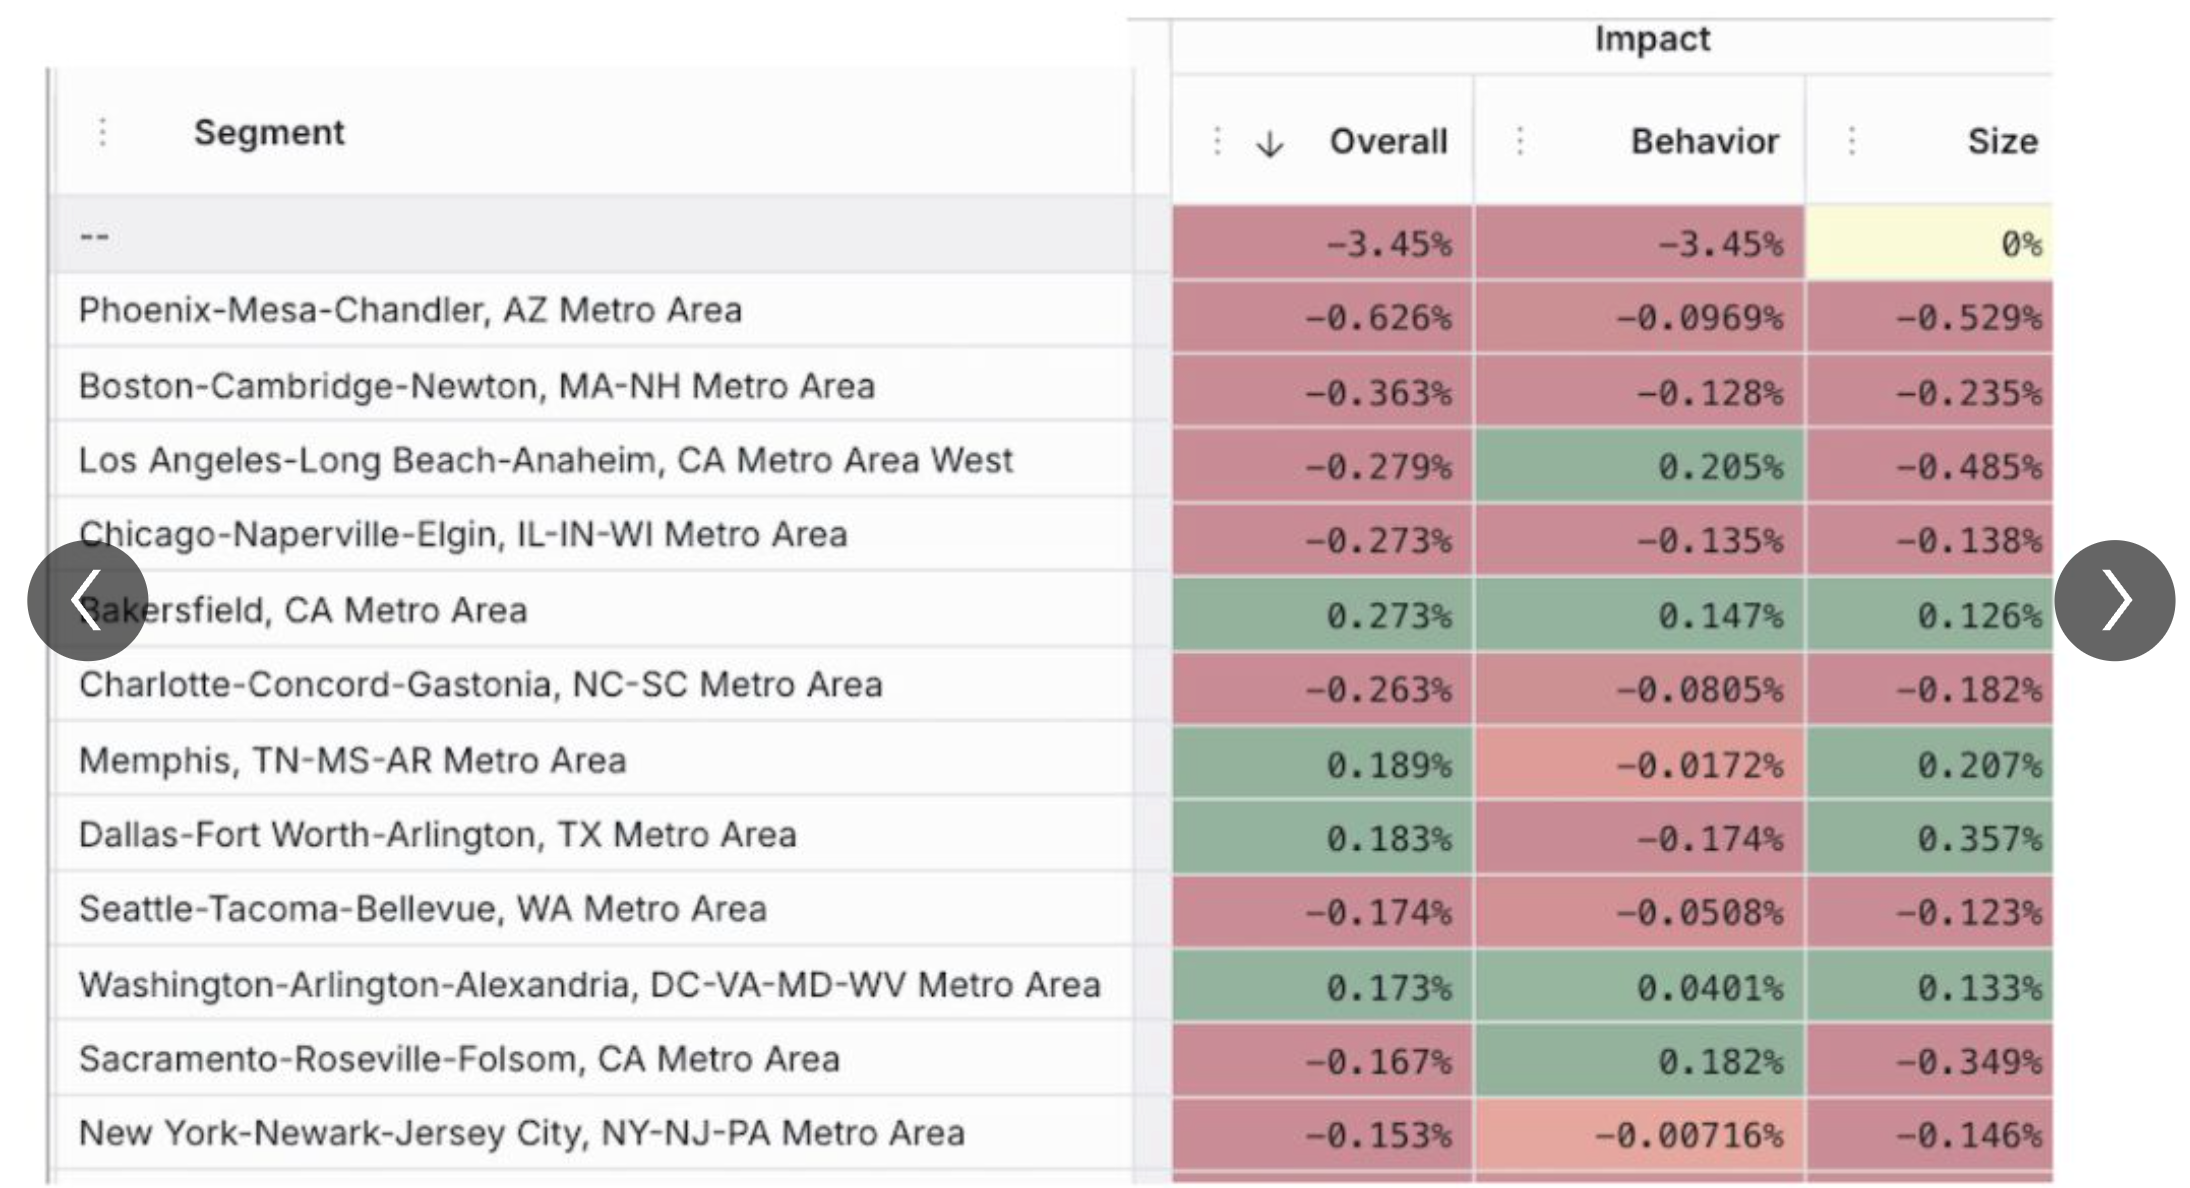The image size is (2190, 1188).
Task: Click the 0% Size cell in yellow
Action: point(1930,243)
